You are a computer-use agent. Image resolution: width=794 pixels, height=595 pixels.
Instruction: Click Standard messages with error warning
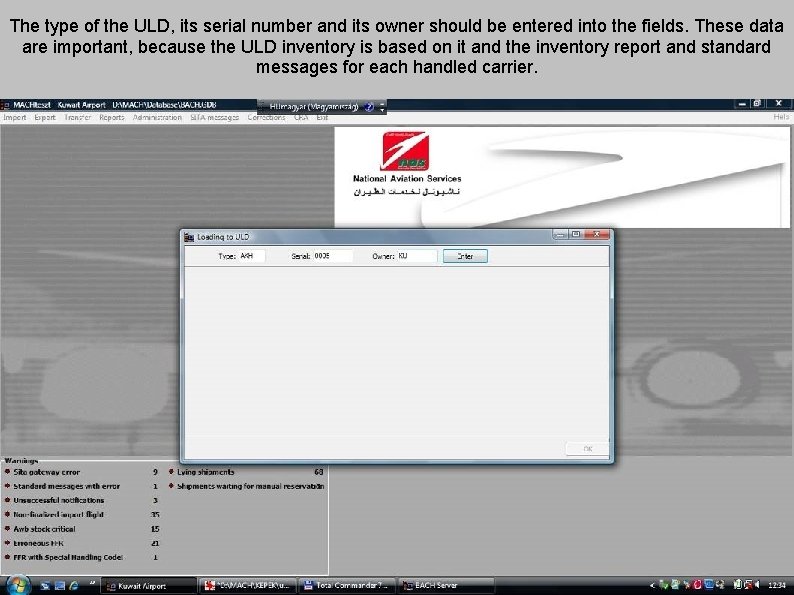coord(66,486)
